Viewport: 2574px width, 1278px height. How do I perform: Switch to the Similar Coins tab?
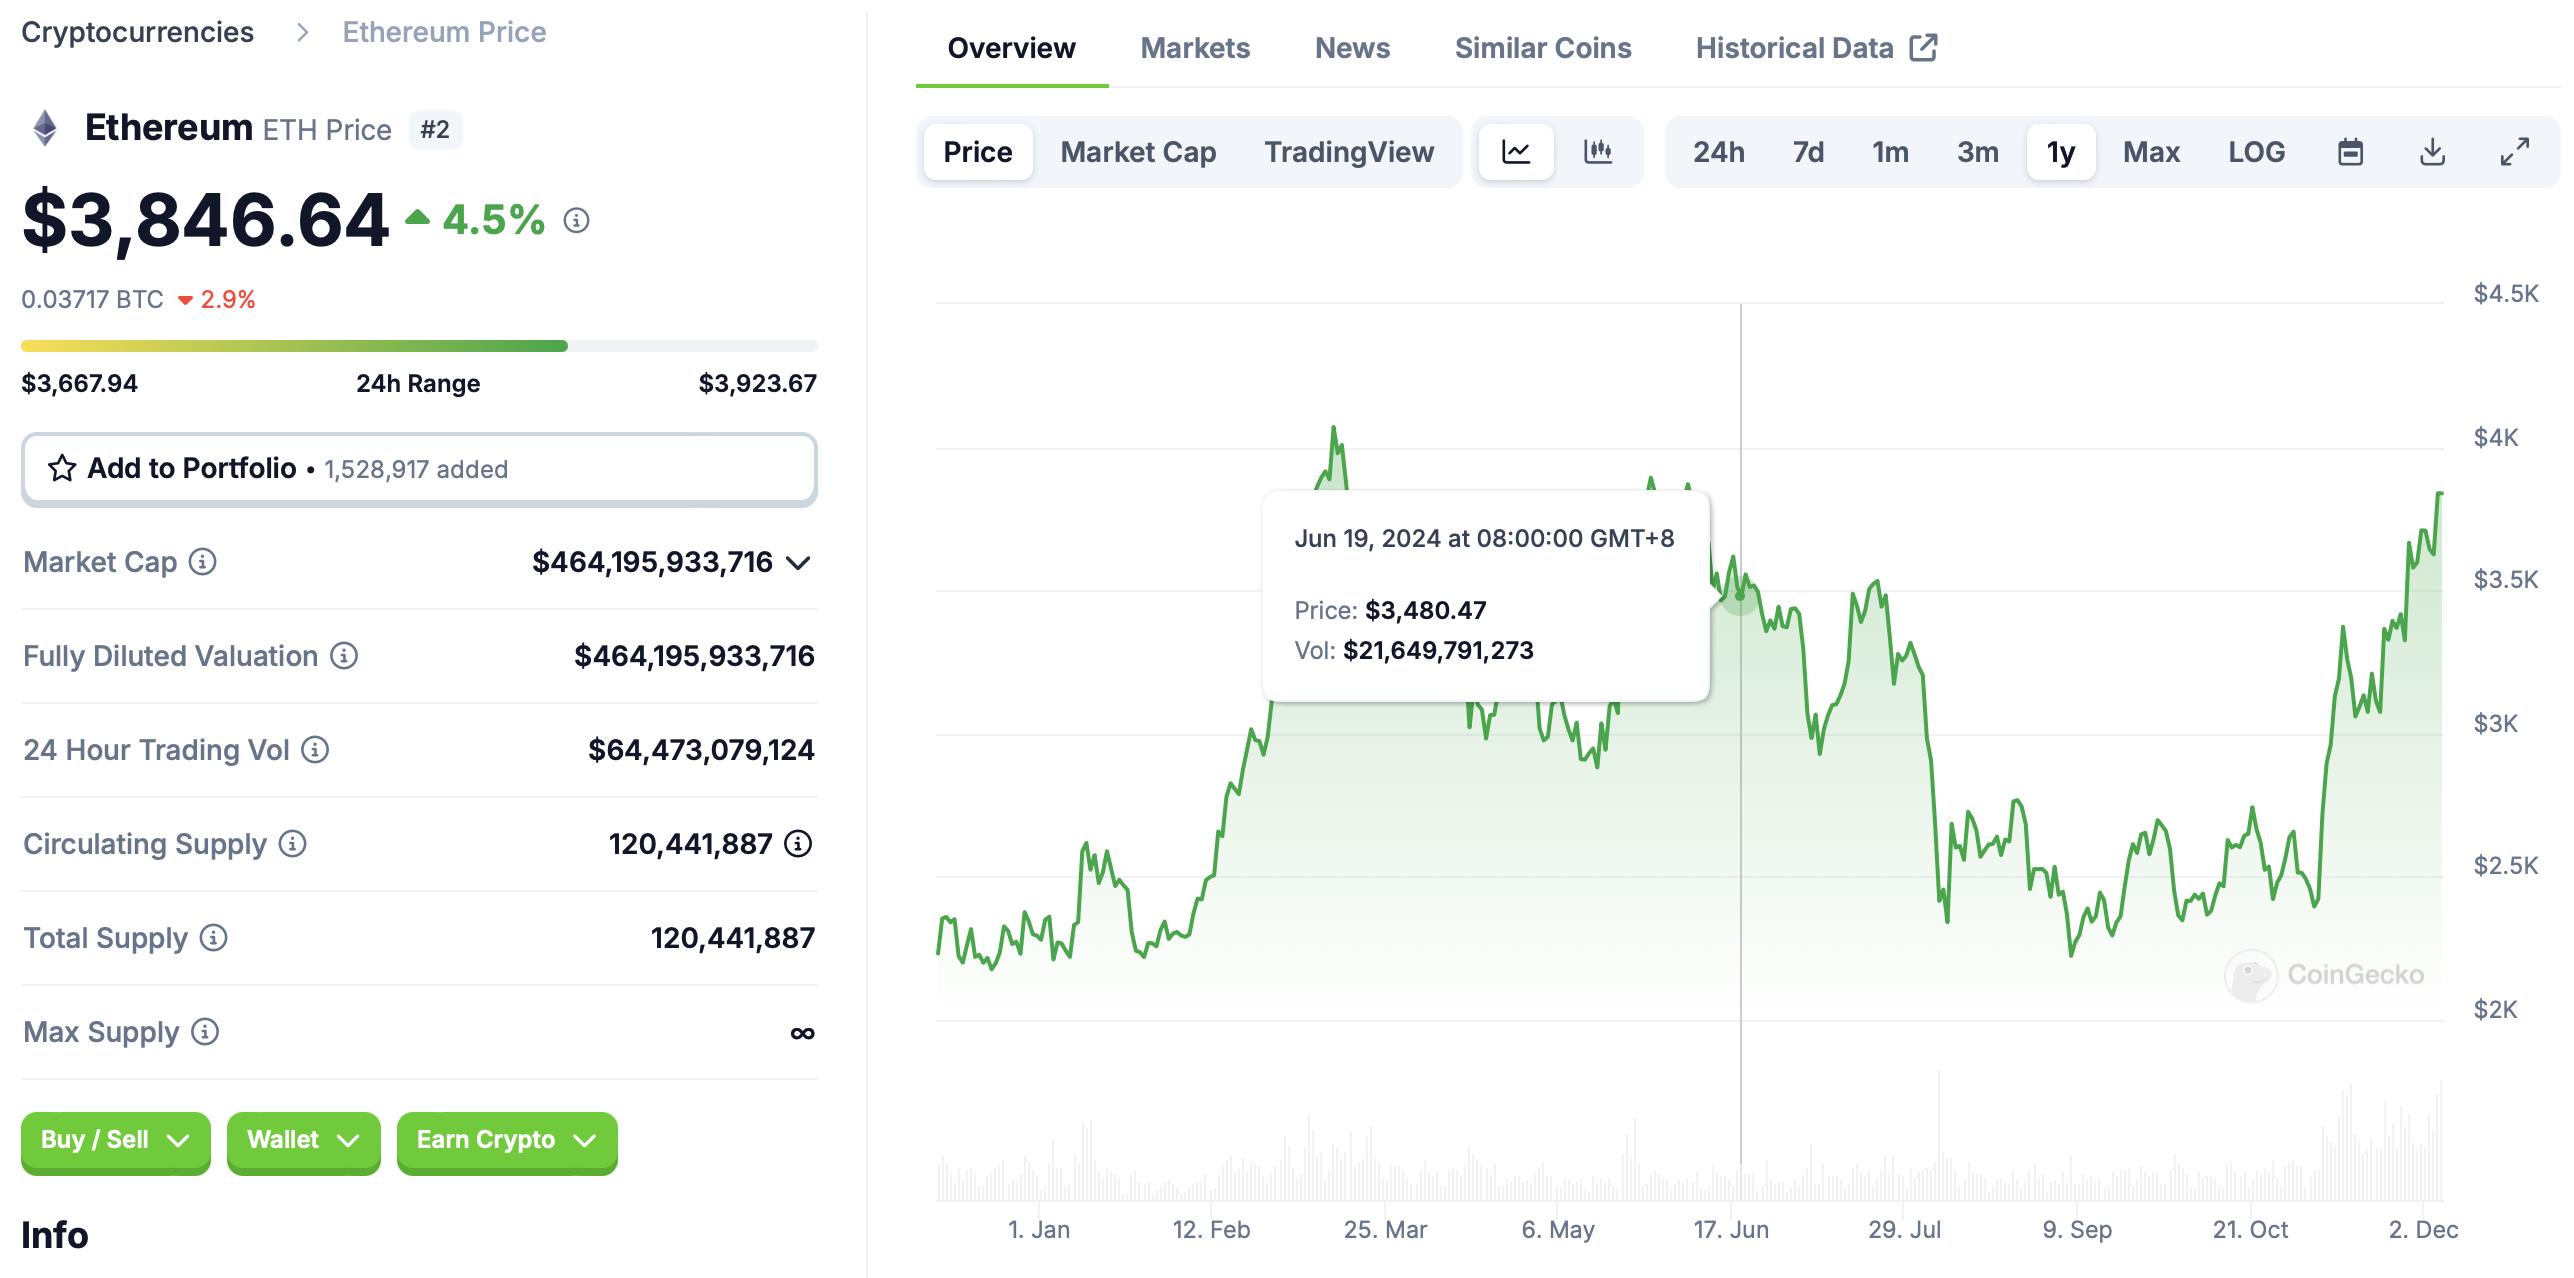[1542, 48]
